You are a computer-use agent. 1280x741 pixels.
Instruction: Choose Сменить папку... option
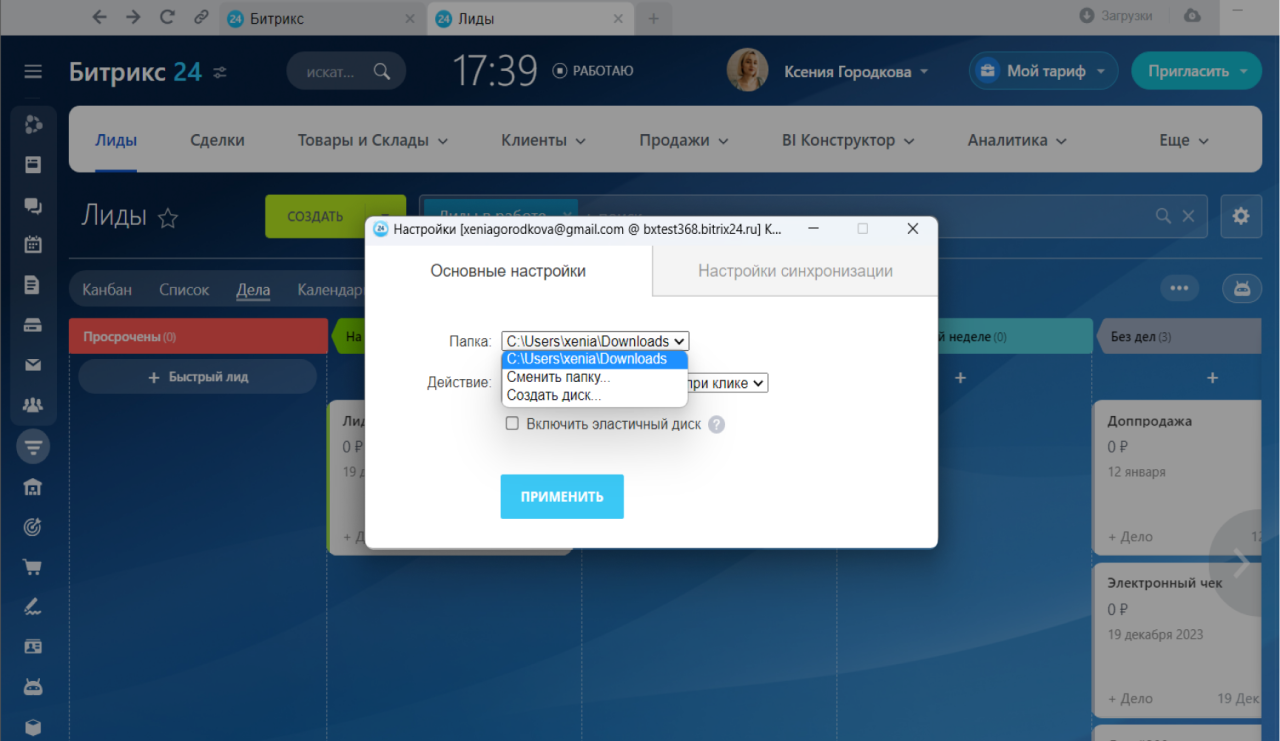coord(594,377)
